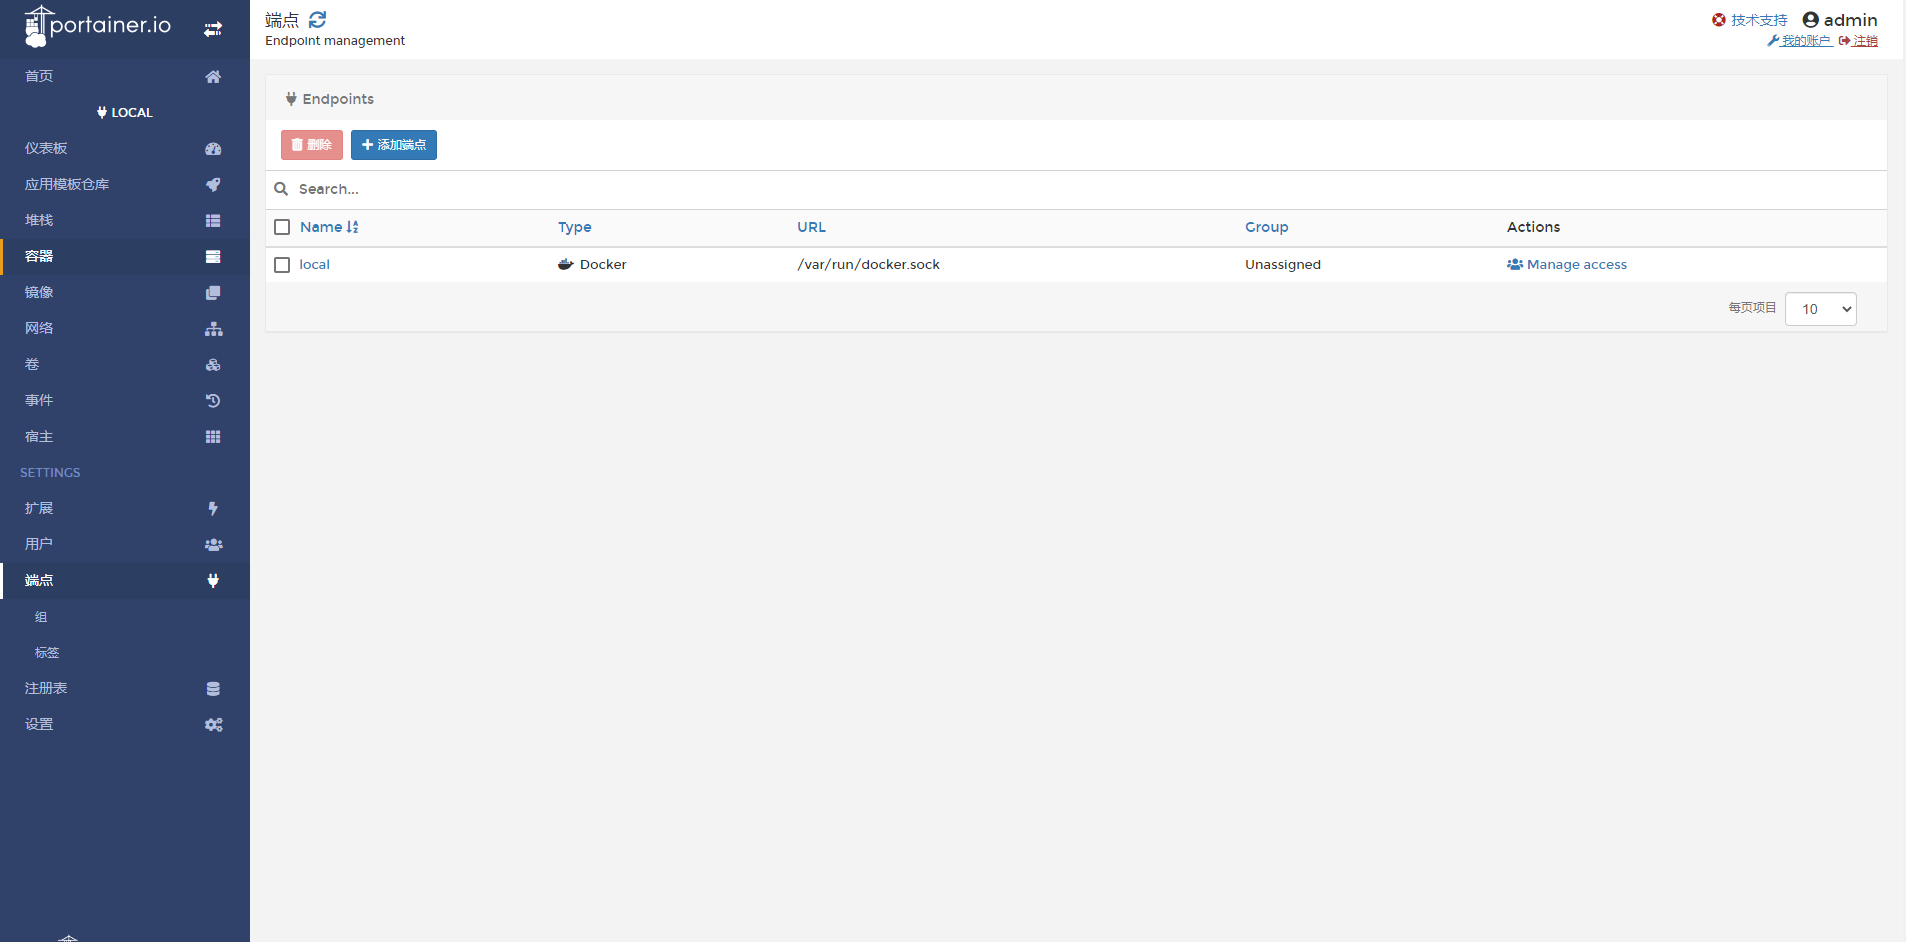
Task: Click the bolt icon for 扩展
Action: pos(213,509)
